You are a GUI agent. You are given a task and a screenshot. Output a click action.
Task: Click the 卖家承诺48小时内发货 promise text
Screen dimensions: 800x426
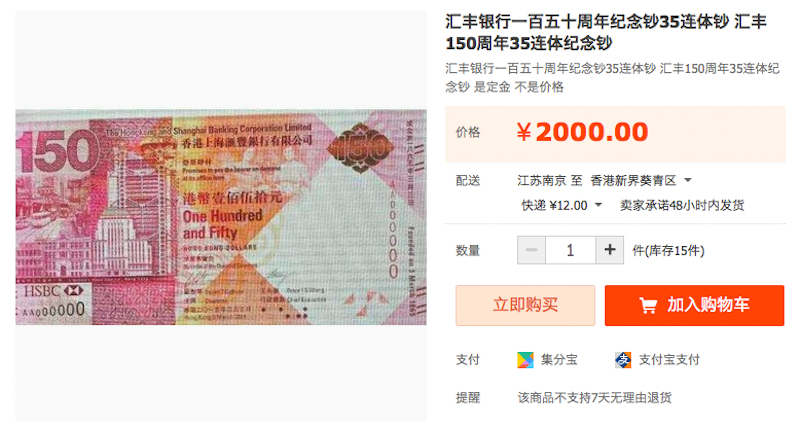[682, 205]
